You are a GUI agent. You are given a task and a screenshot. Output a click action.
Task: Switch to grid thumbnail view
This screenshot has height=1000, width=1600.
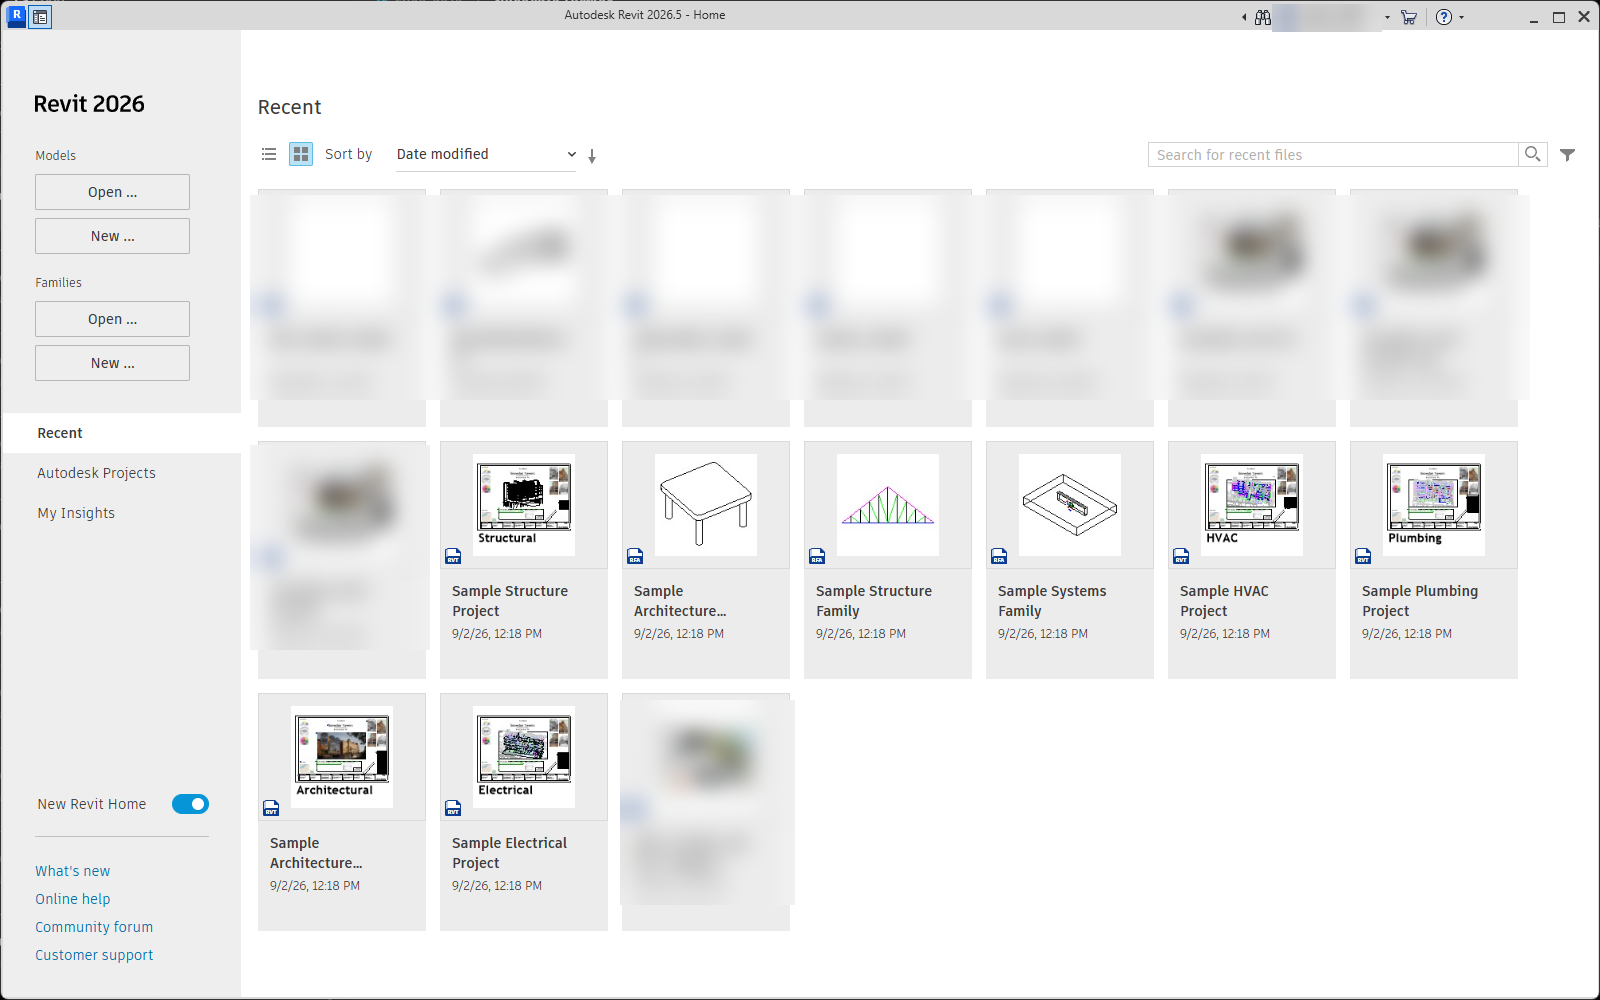[x=301, y=154]
